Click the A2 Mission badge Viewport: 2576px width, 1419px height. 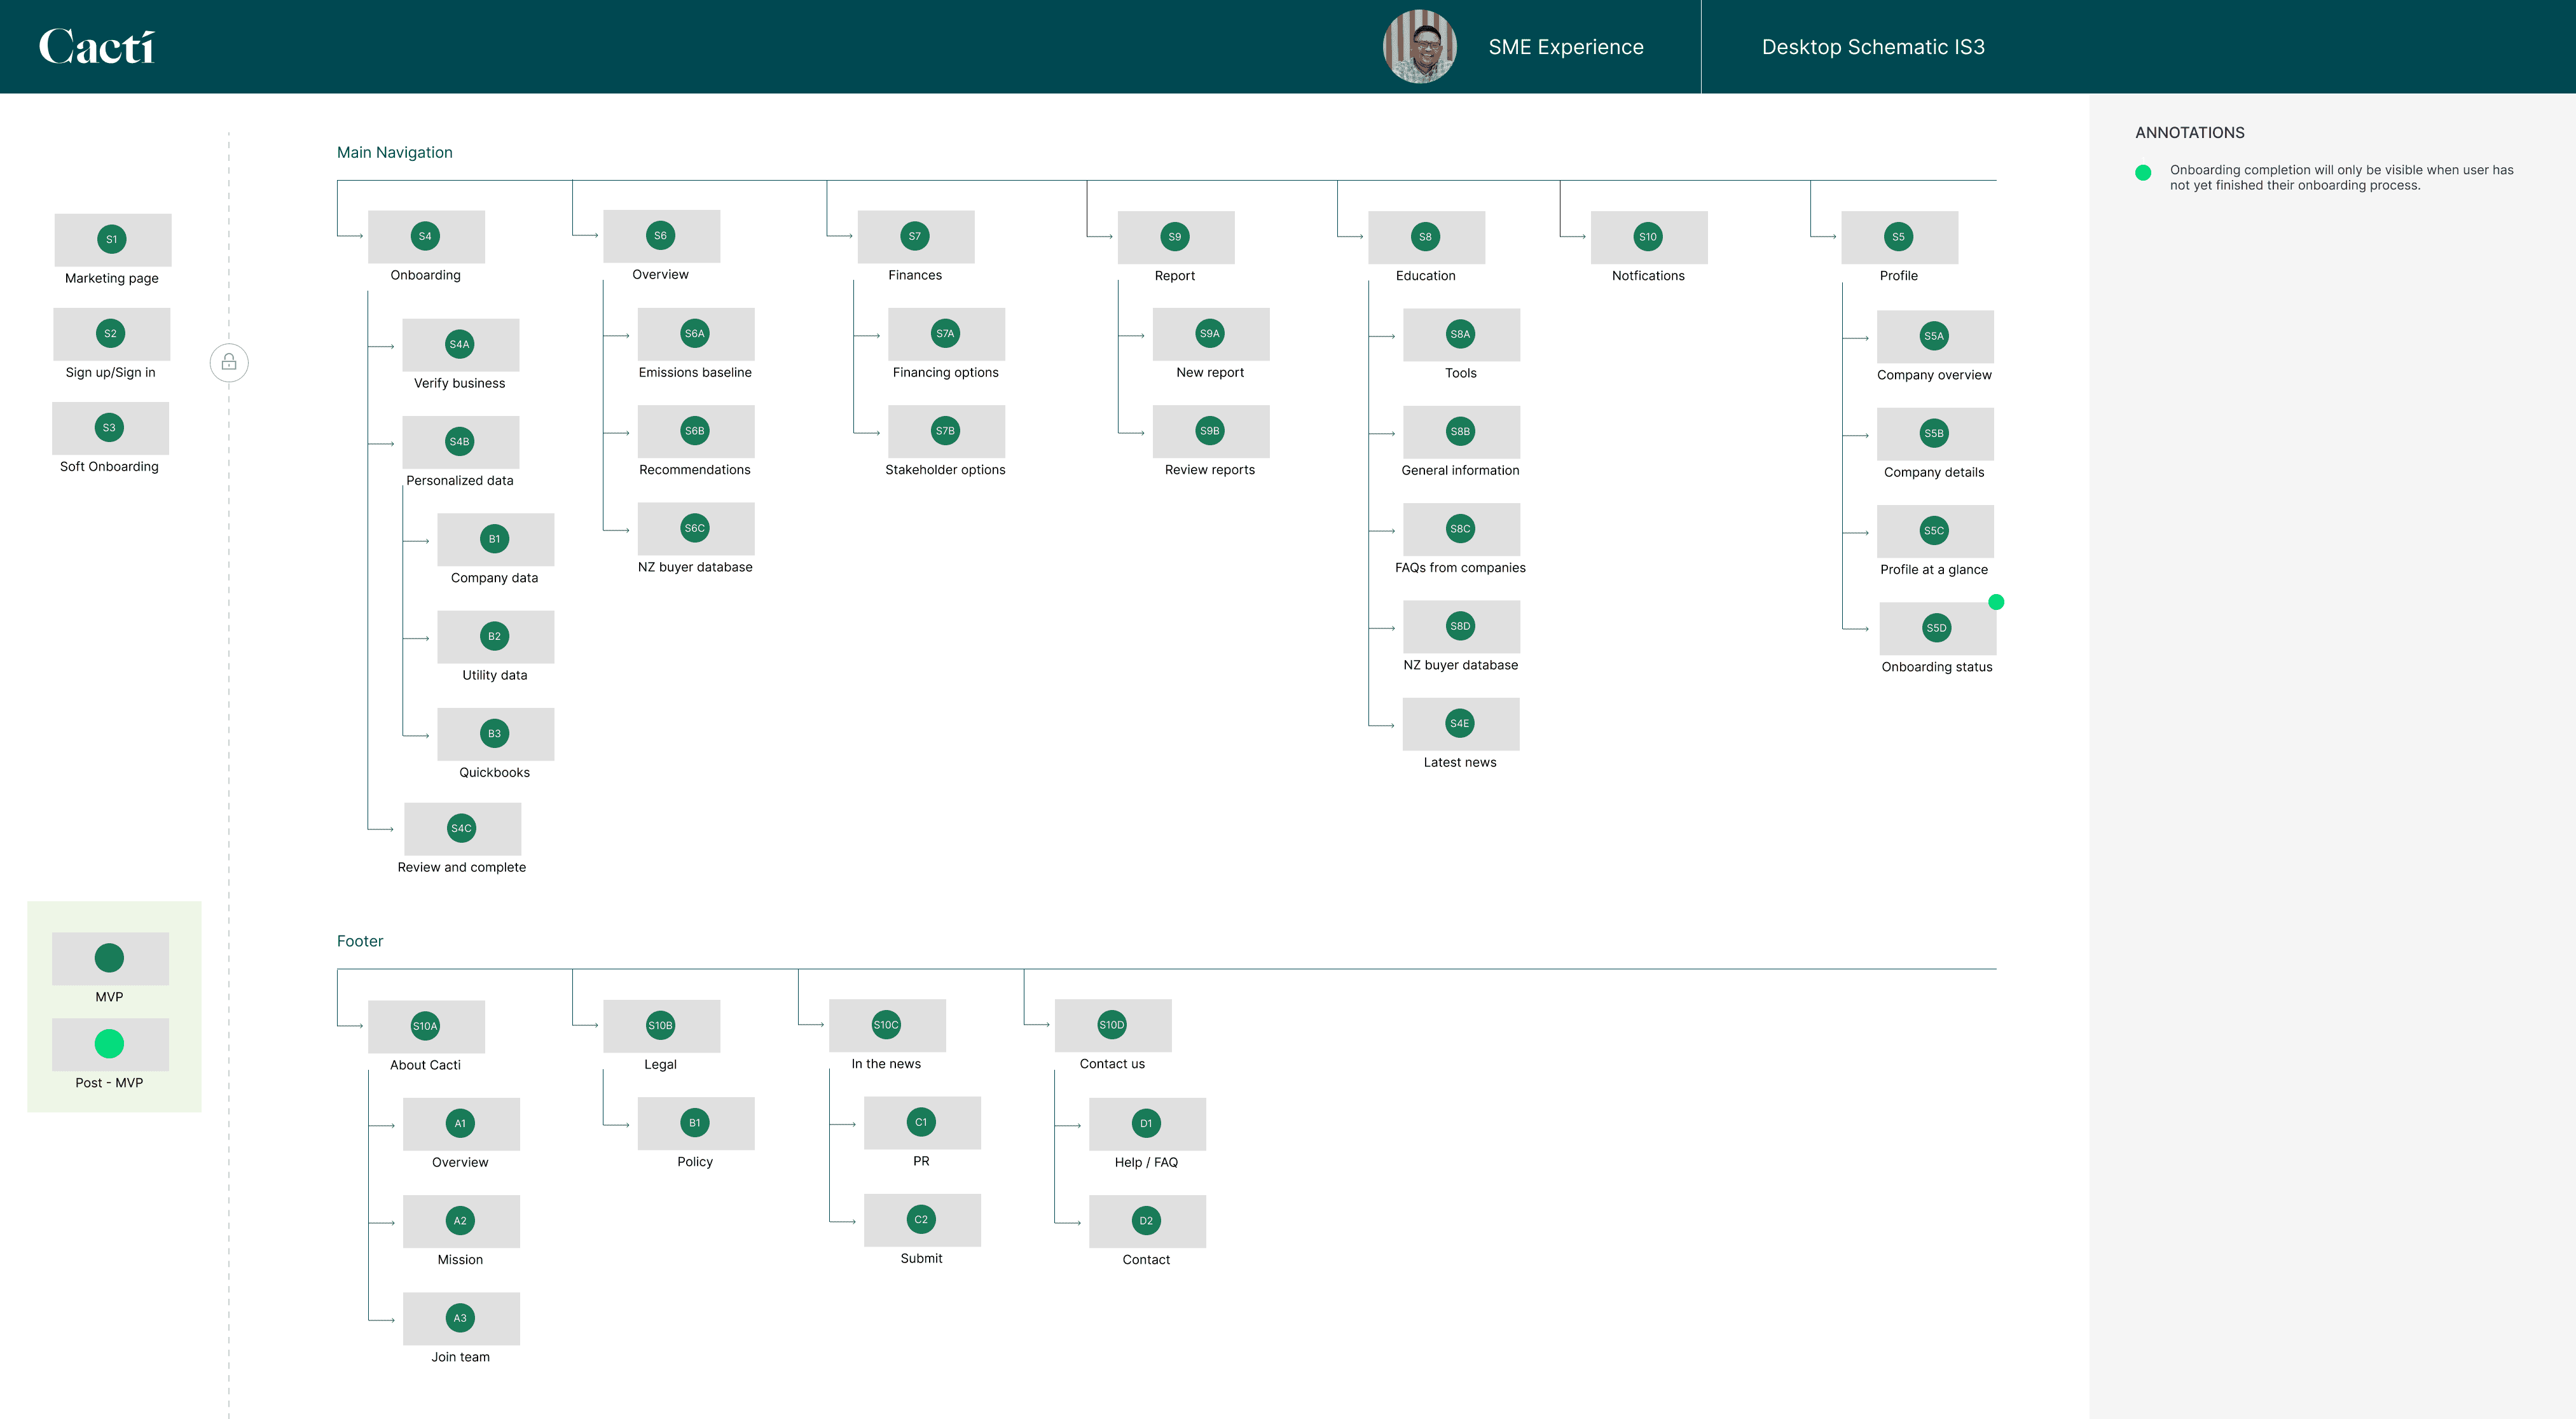point(461,1220)
